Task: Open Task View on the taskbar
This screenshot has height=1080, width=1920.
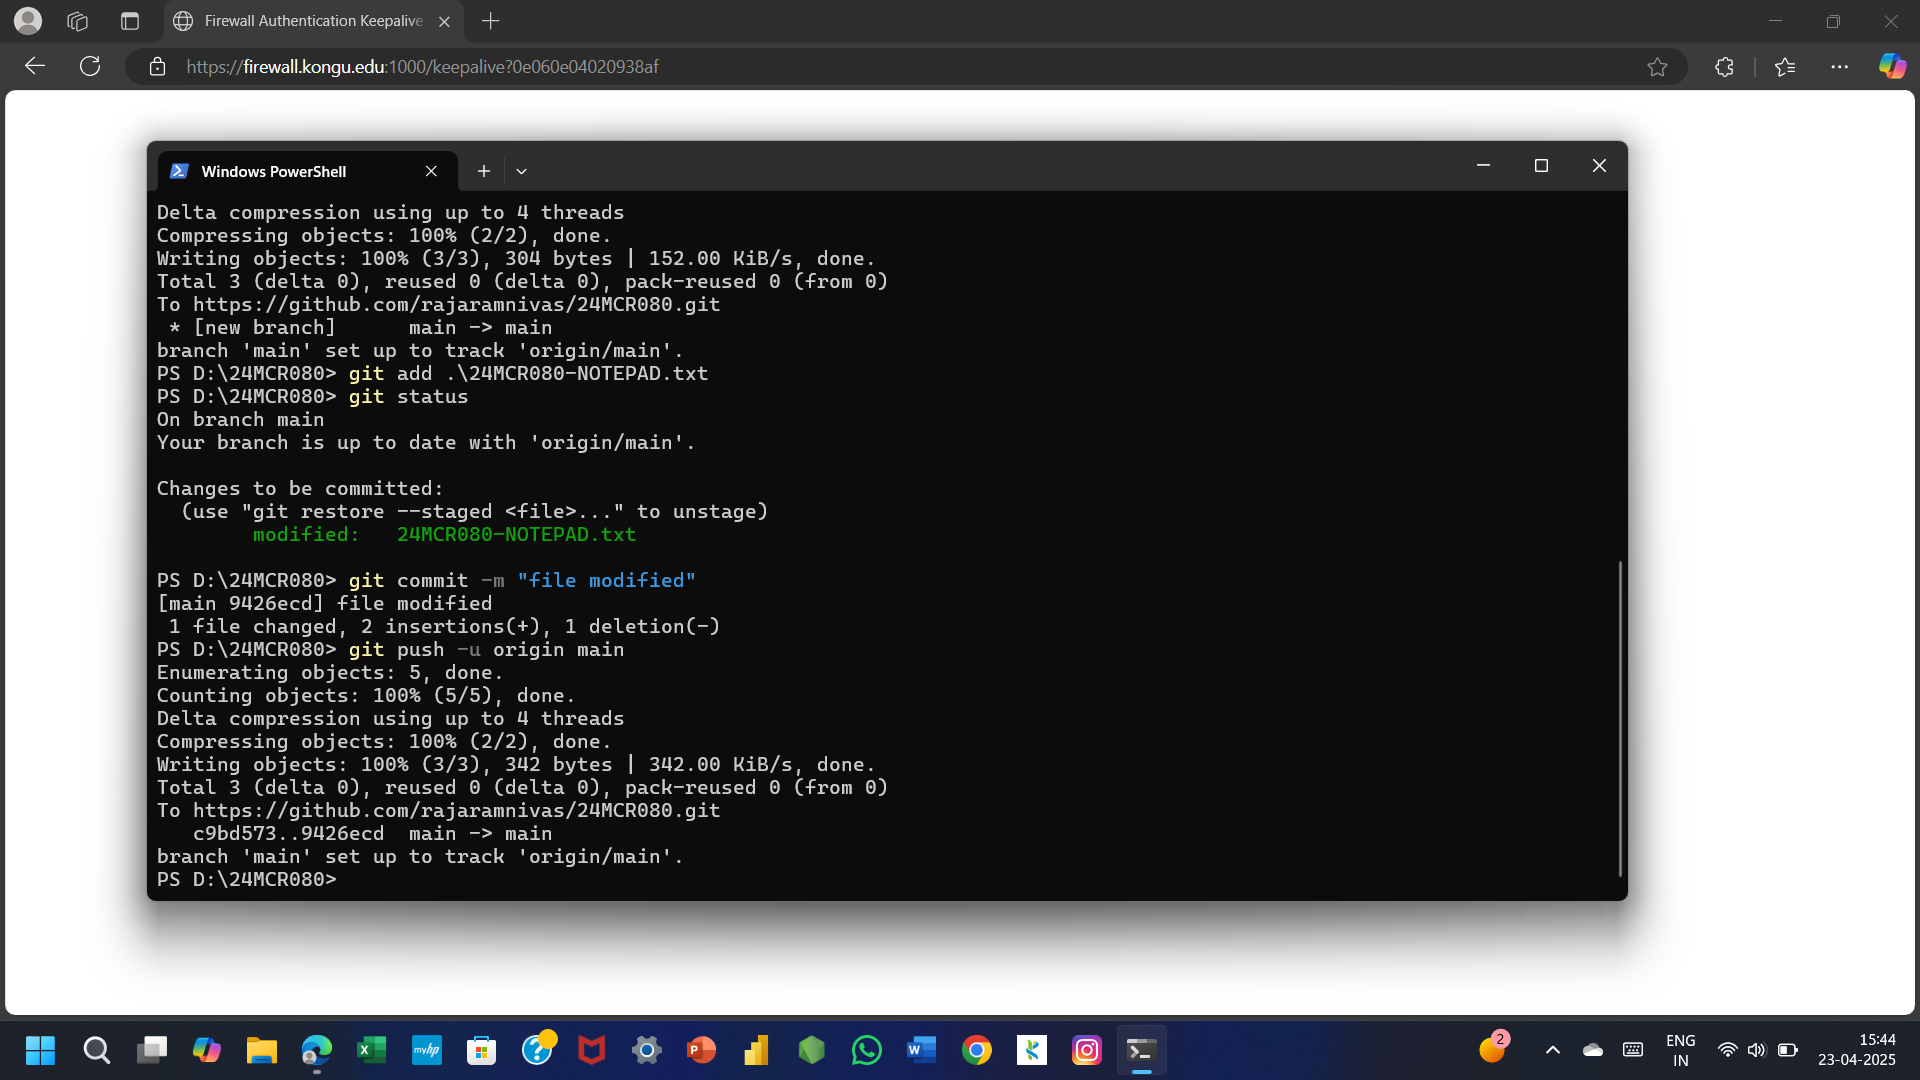Action: click(152, 1050)
